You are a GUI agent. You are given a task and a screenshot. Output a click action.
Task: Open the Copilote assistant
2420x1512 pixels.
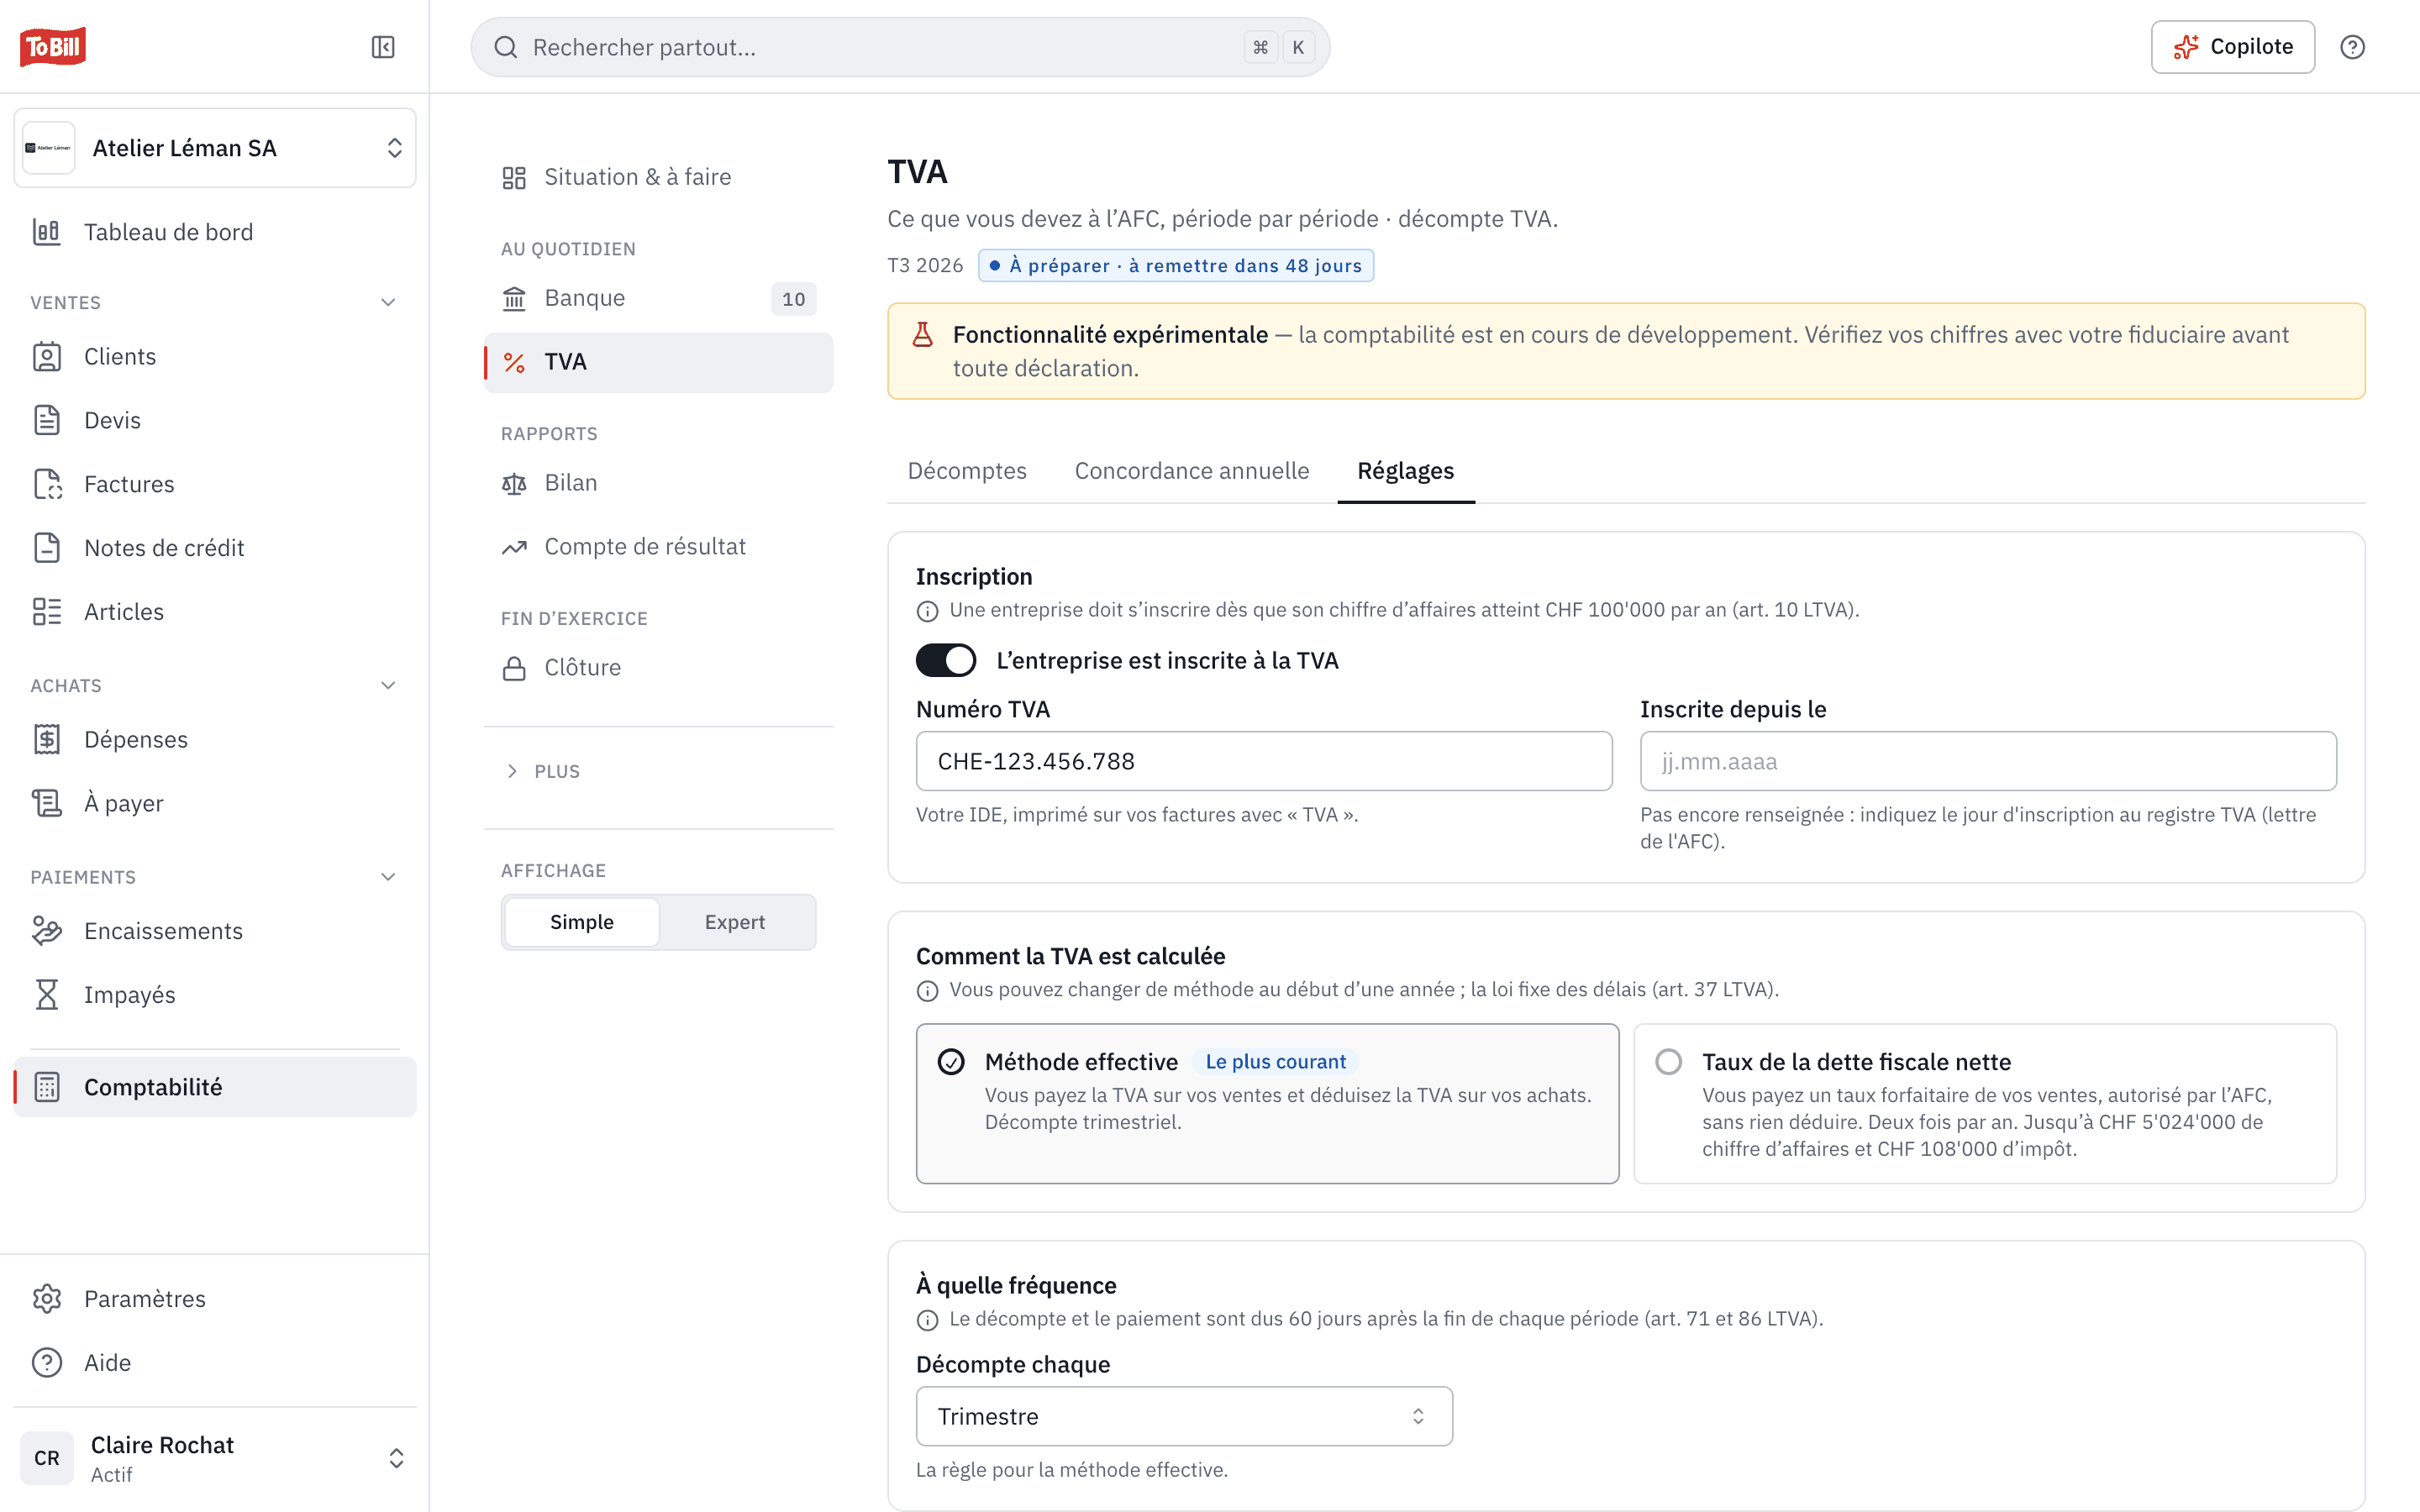(2233, 47)
